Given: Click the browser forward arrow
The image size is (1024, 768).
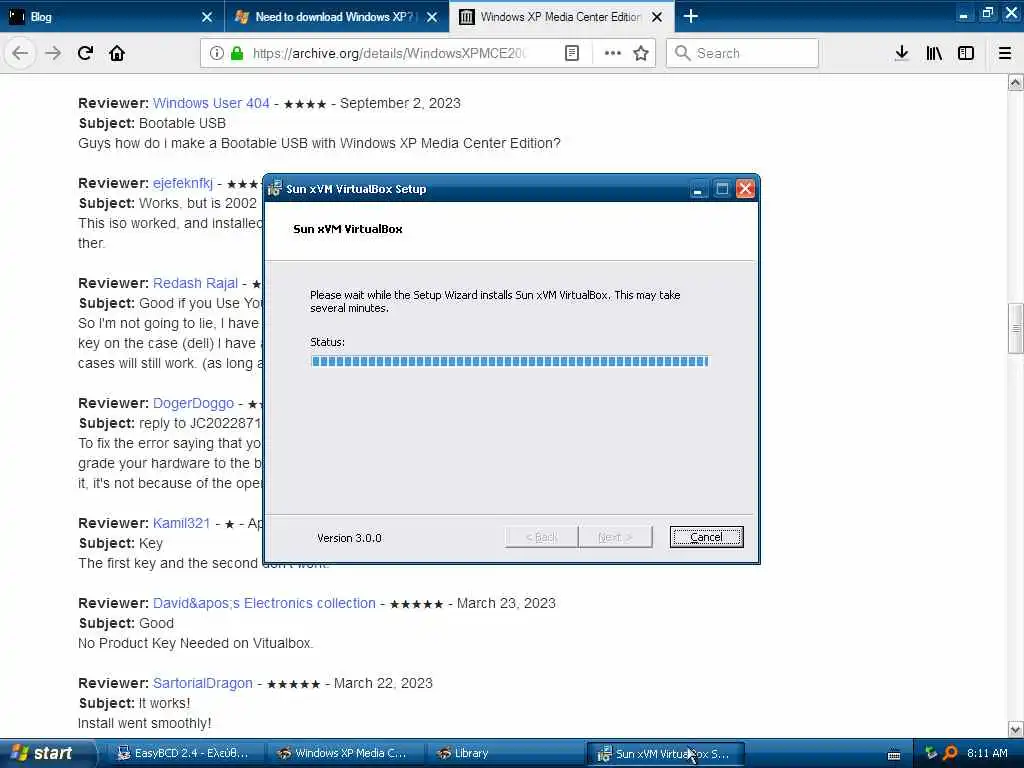Looking at the screenshot, I should tap(53, 53).
